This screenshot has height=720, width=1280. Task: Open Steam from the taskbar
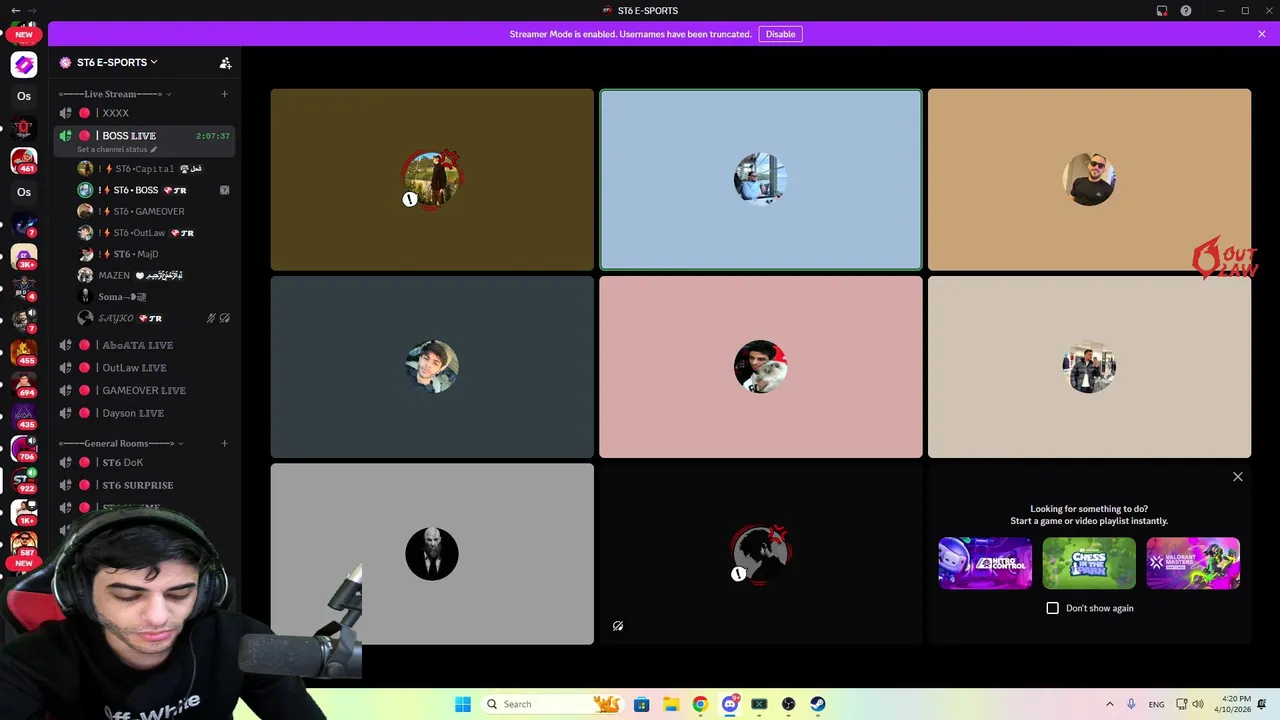coord(818,704)
